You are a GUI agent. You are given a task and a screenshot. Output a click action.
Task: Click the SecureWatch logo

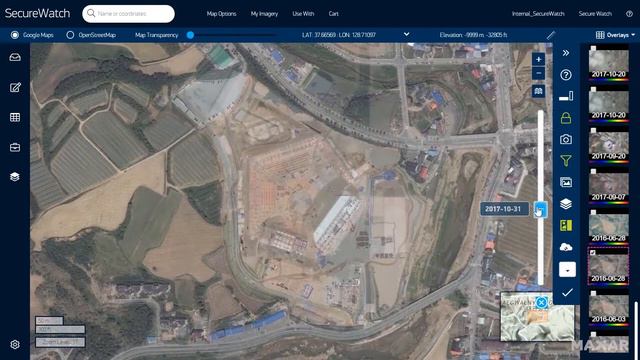(x=37, y=13)
